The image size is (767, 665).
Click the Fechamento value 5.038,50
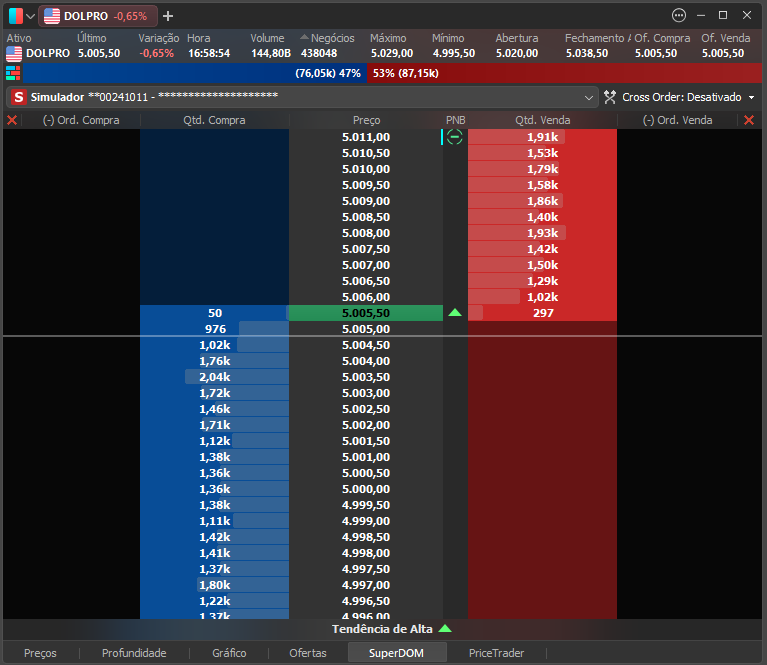[x=587, y=53]
